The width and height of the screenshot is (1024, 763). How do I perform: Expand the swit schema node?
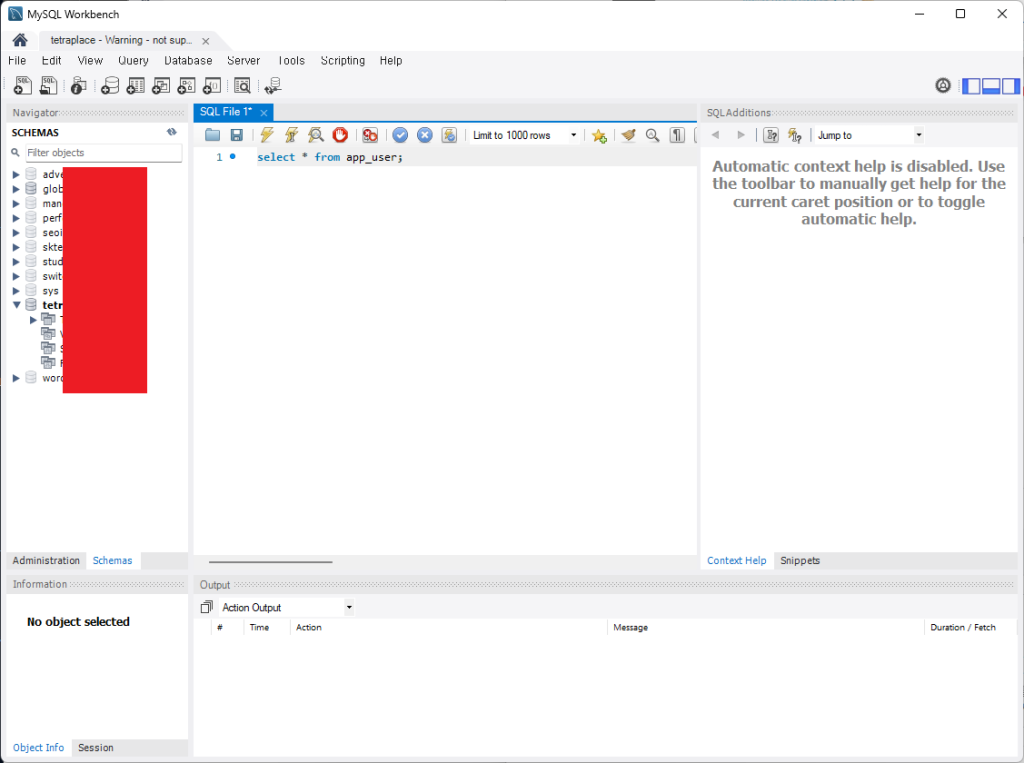tap(16, 276)
